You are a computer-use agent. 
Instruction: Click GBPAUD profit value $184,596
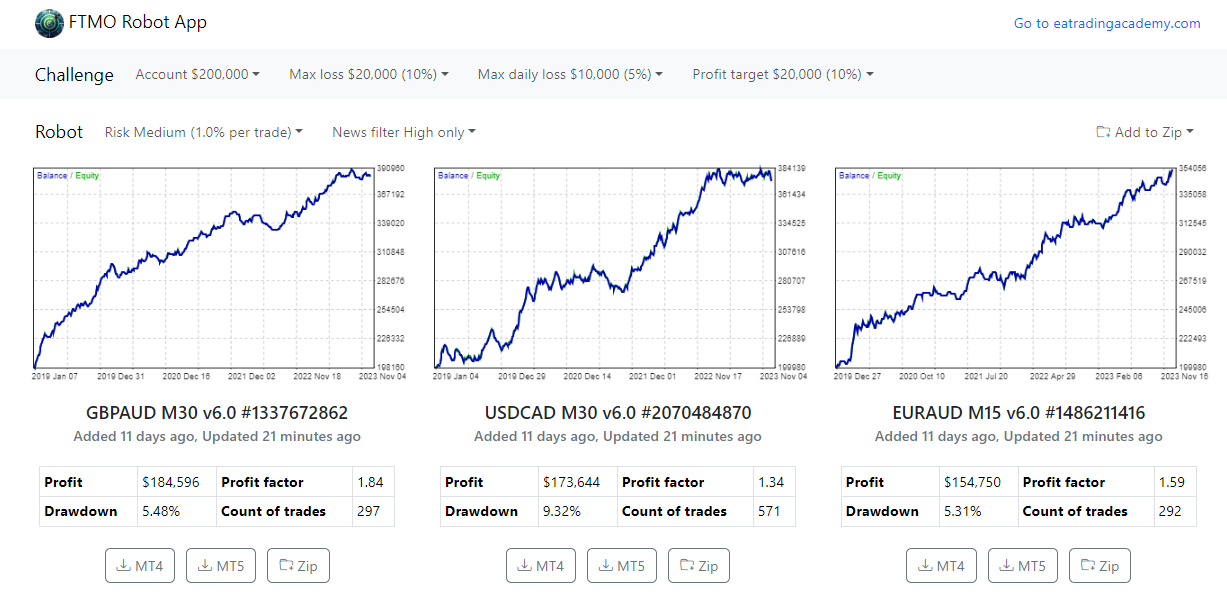[x=171, y=482]
